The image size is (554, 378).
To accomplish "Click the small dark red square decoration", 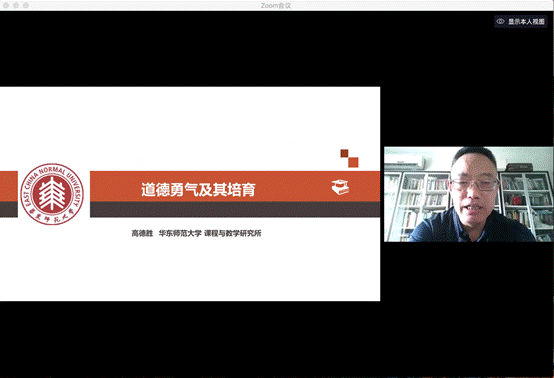I will [344, 153].
